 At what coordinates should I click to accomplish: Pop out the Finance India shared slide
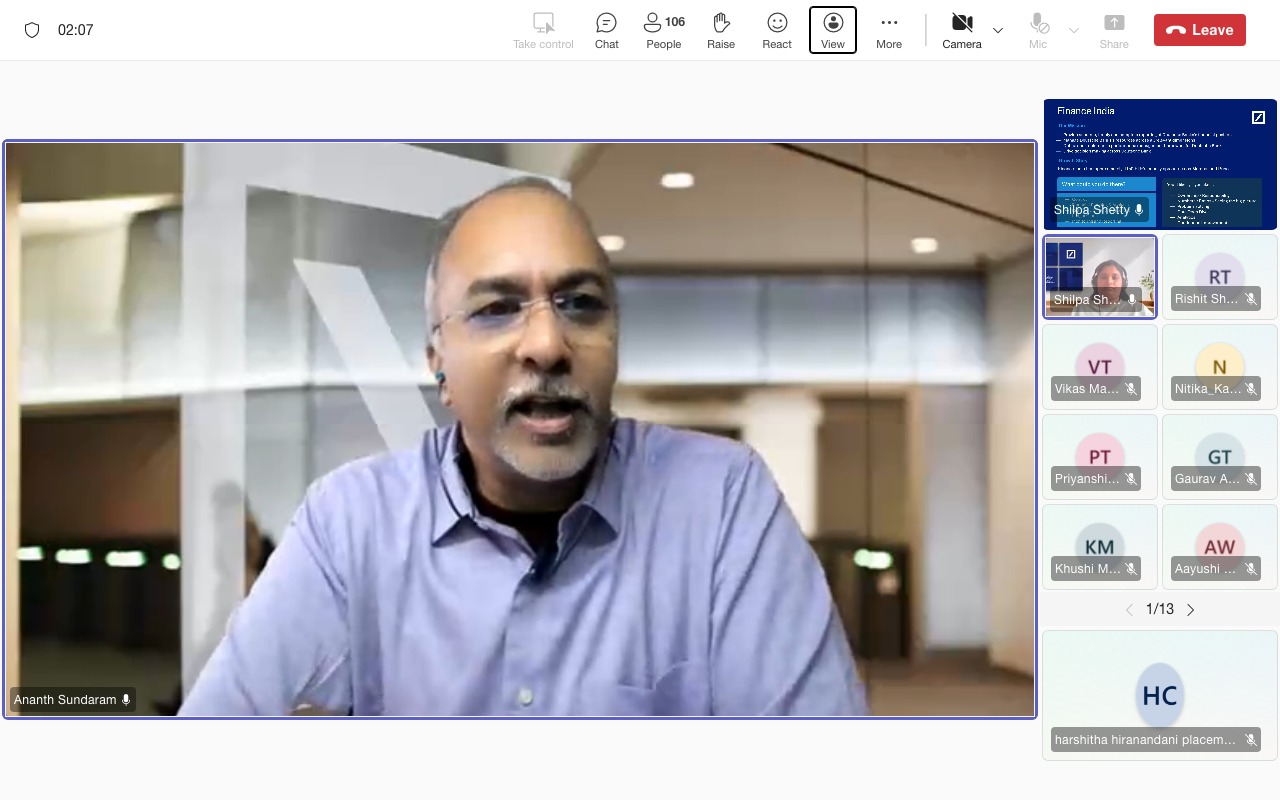click(x=1258, y=118)
